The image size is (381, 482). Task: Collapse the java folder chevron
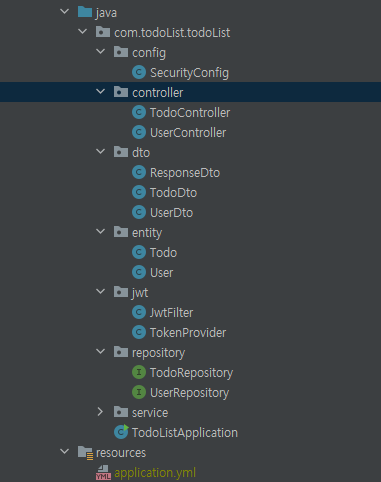(x=64, y=12)
